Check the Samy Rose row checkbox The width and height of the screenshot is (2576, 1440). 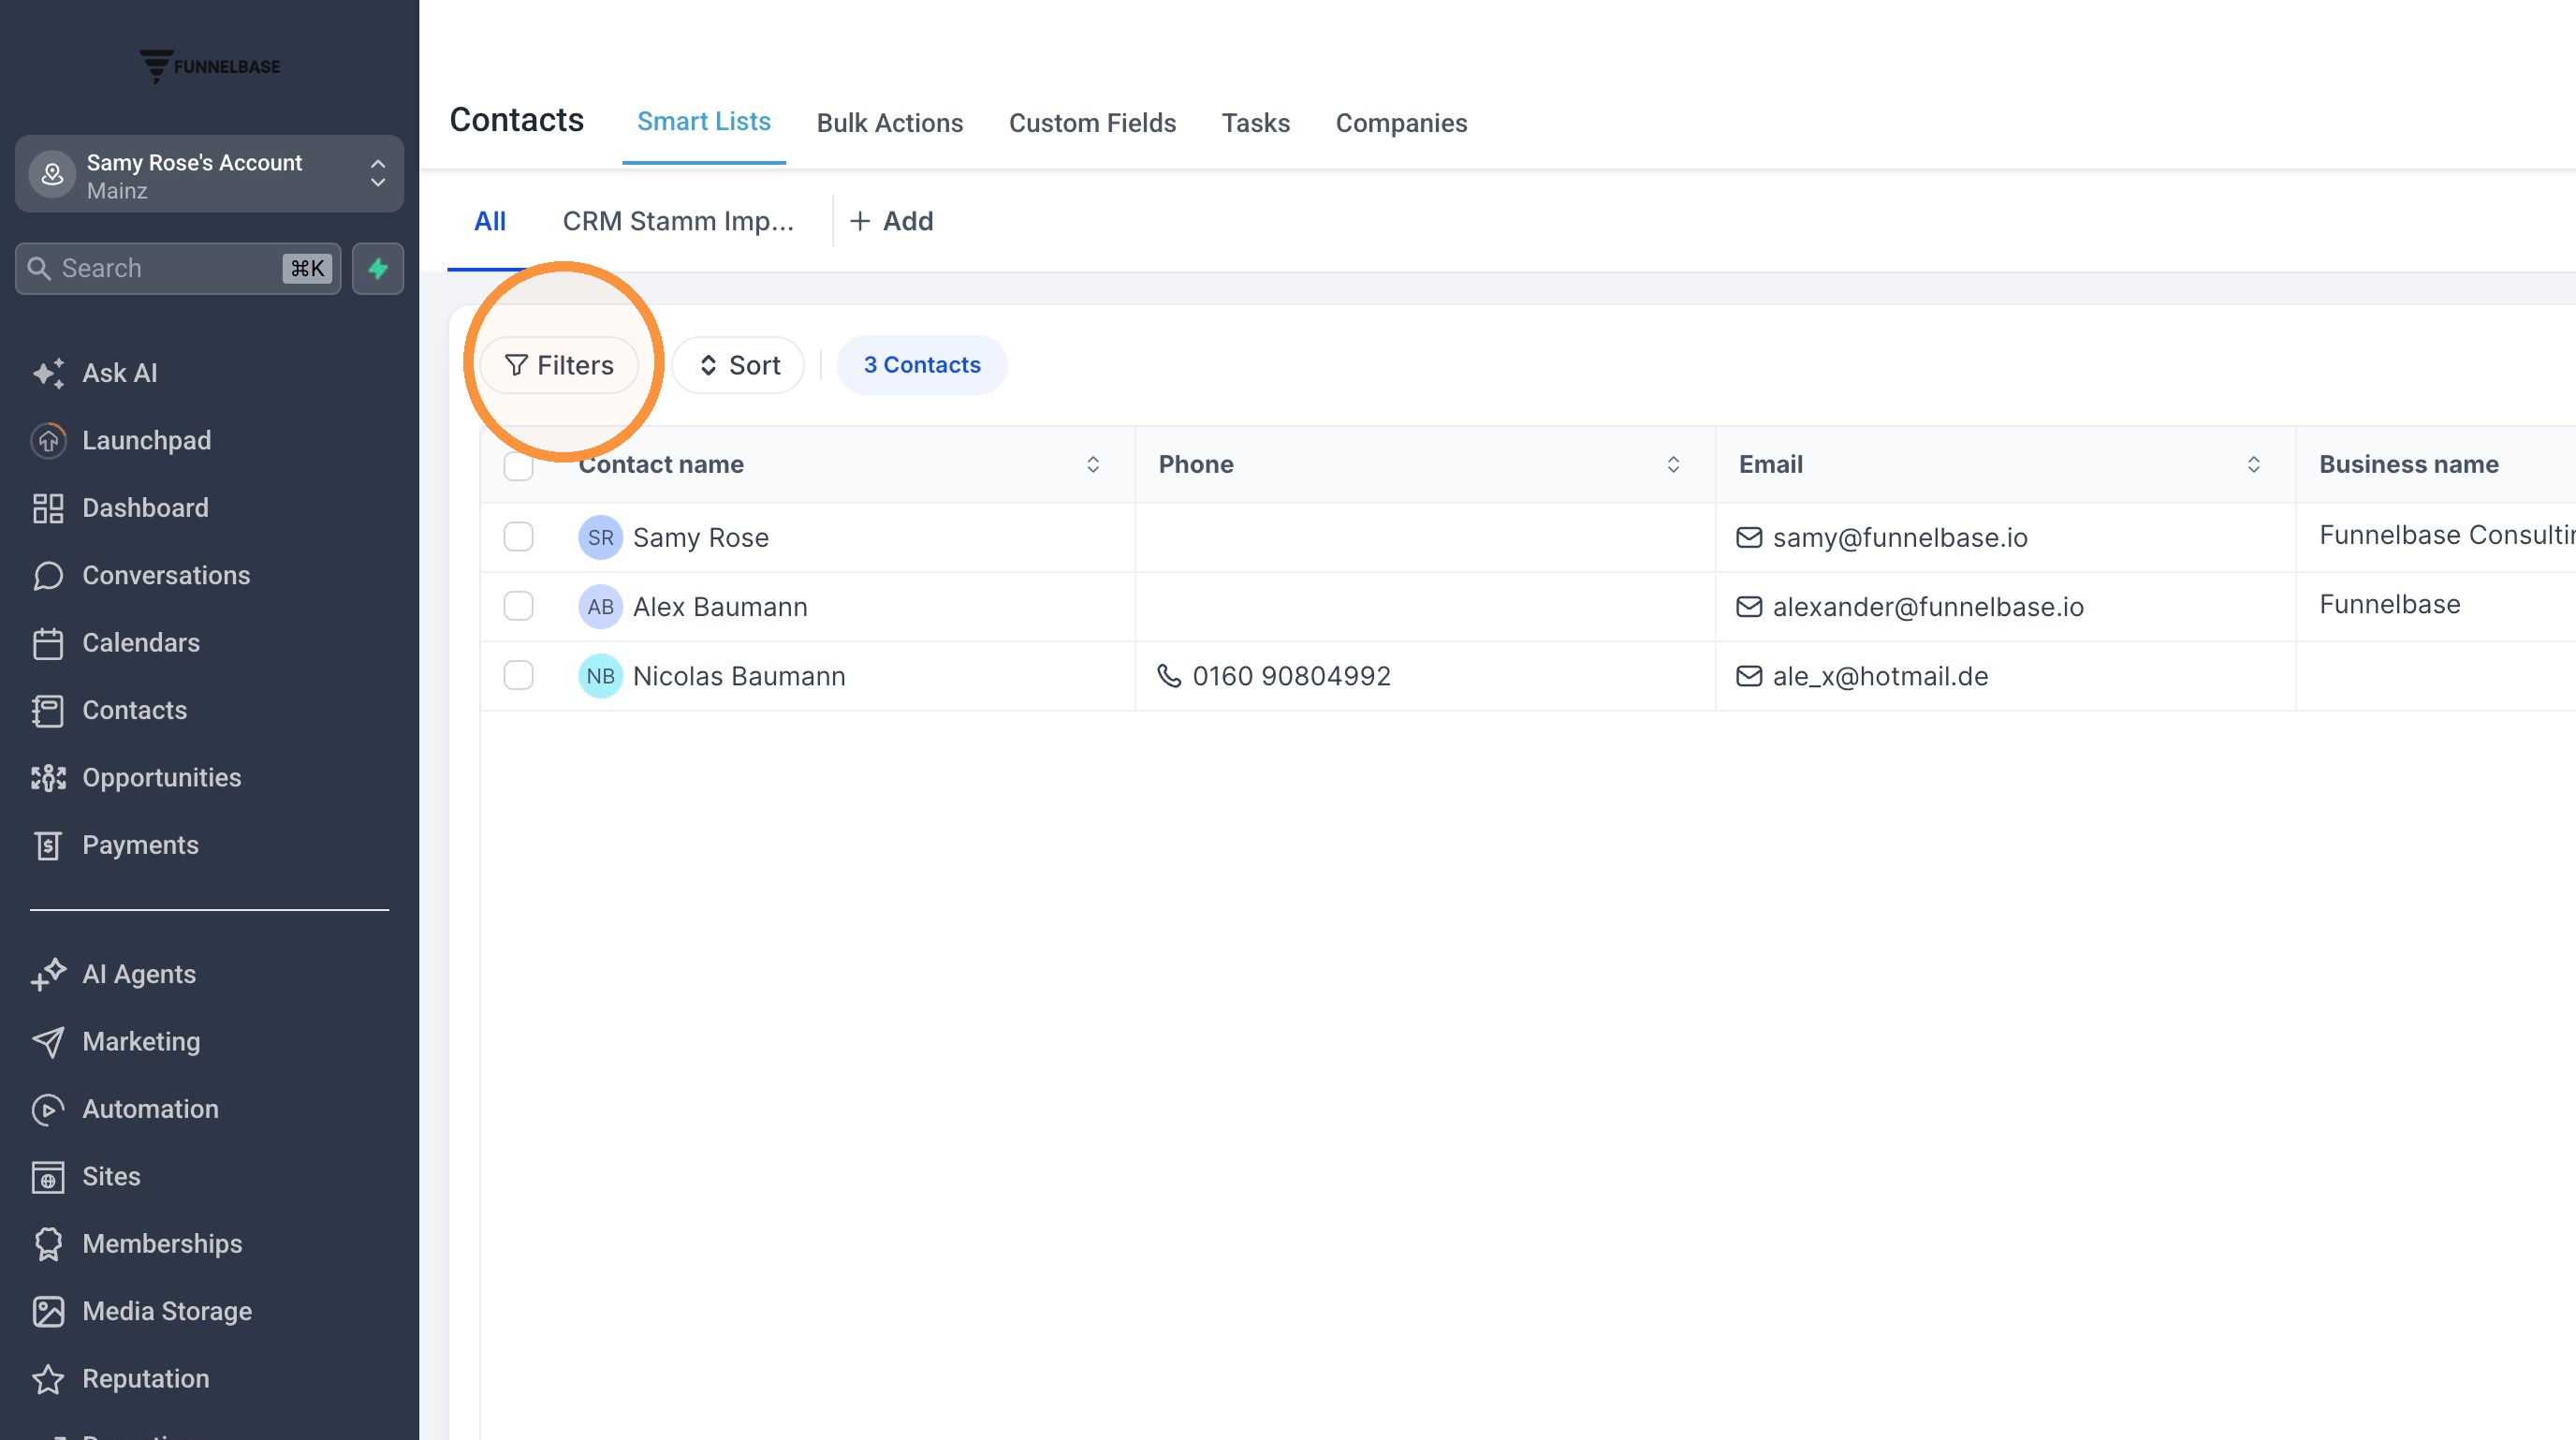point(518,537)
